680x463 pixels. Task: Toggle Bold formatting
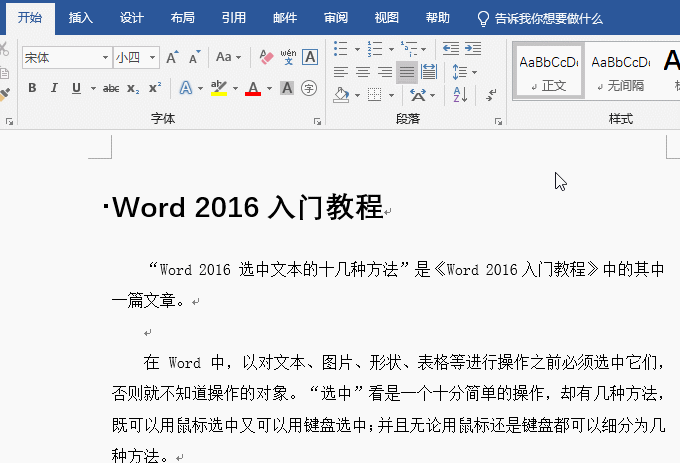tap(32, 88)
